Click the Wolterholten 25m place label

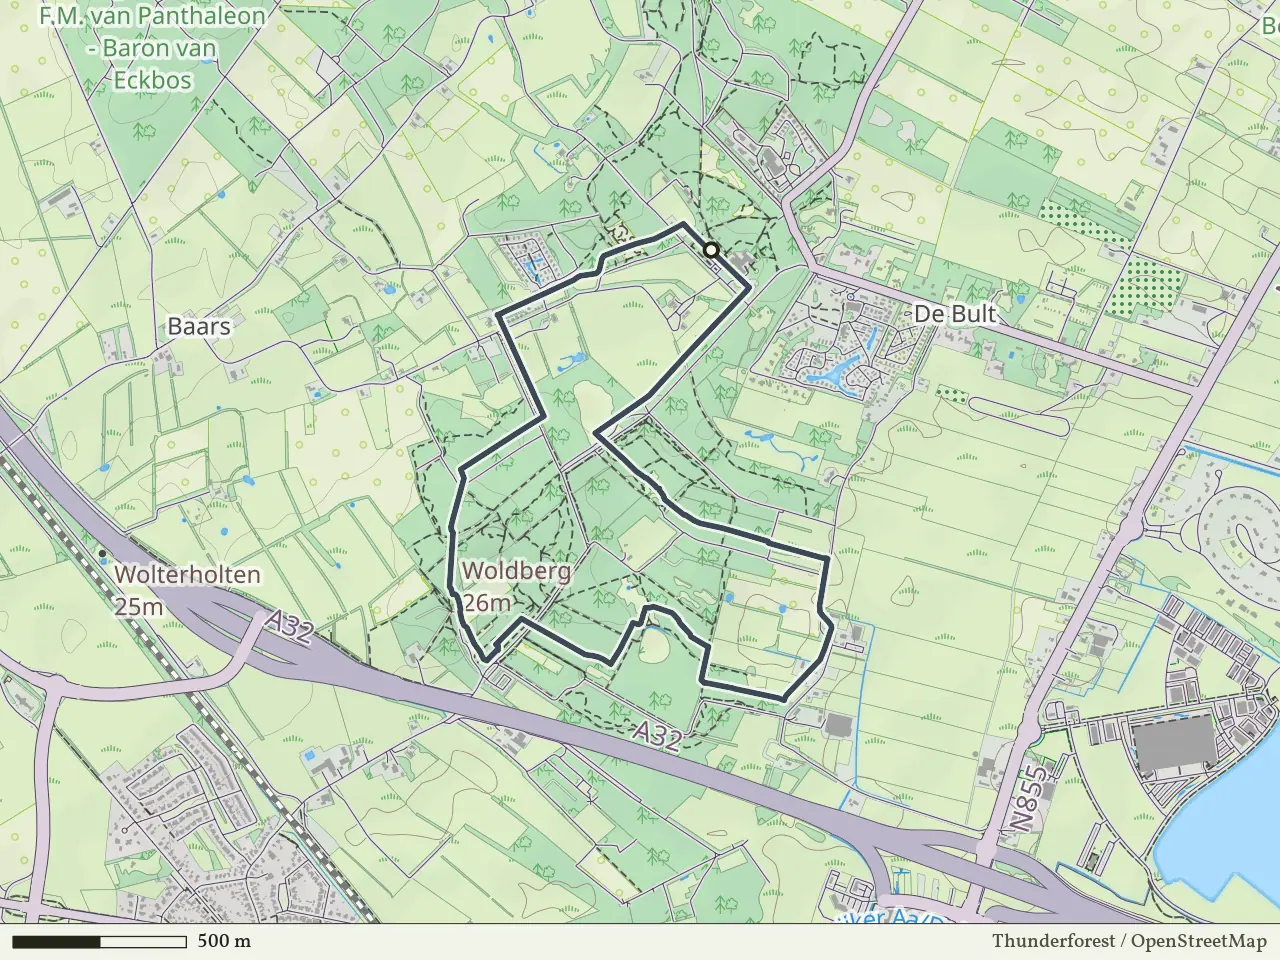187,589
